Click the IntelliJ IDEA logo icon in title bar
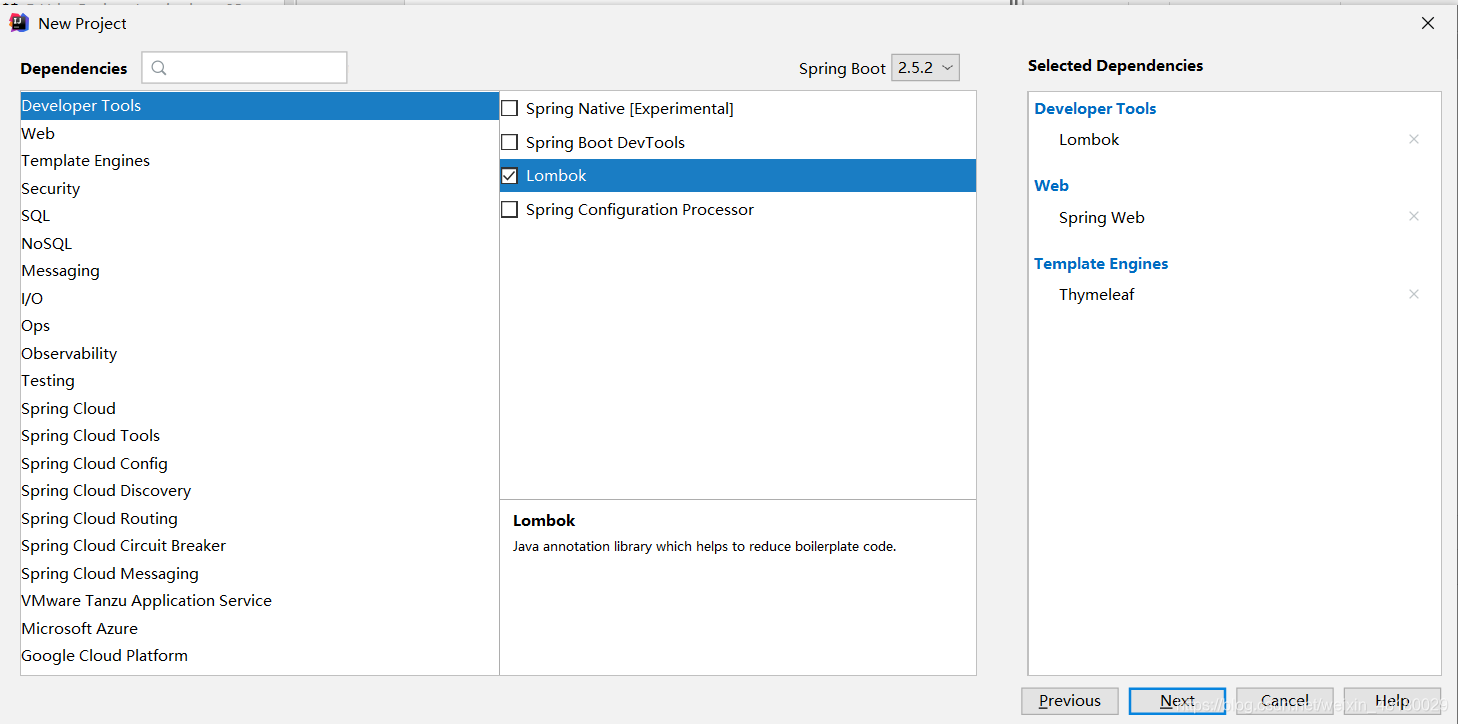 (19, 23)
